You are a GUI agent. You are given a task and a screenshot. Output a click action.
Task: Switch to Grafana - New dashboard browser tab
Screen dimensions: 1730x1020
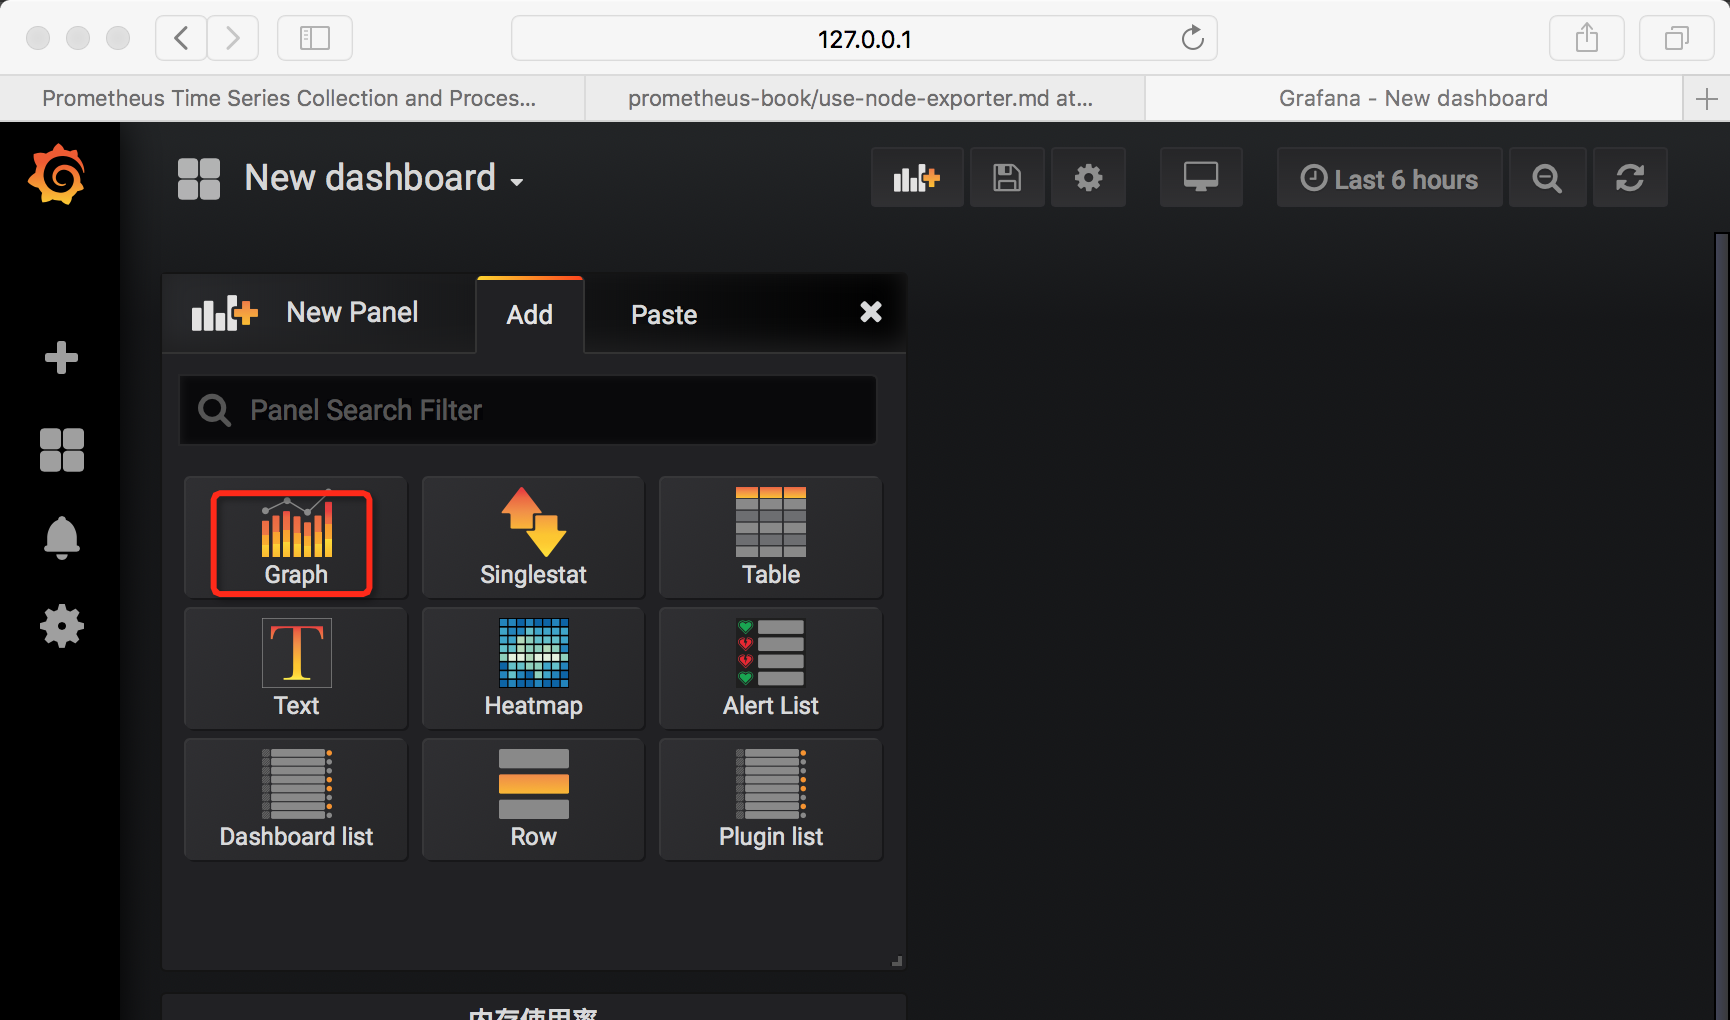click(1414, 98)
